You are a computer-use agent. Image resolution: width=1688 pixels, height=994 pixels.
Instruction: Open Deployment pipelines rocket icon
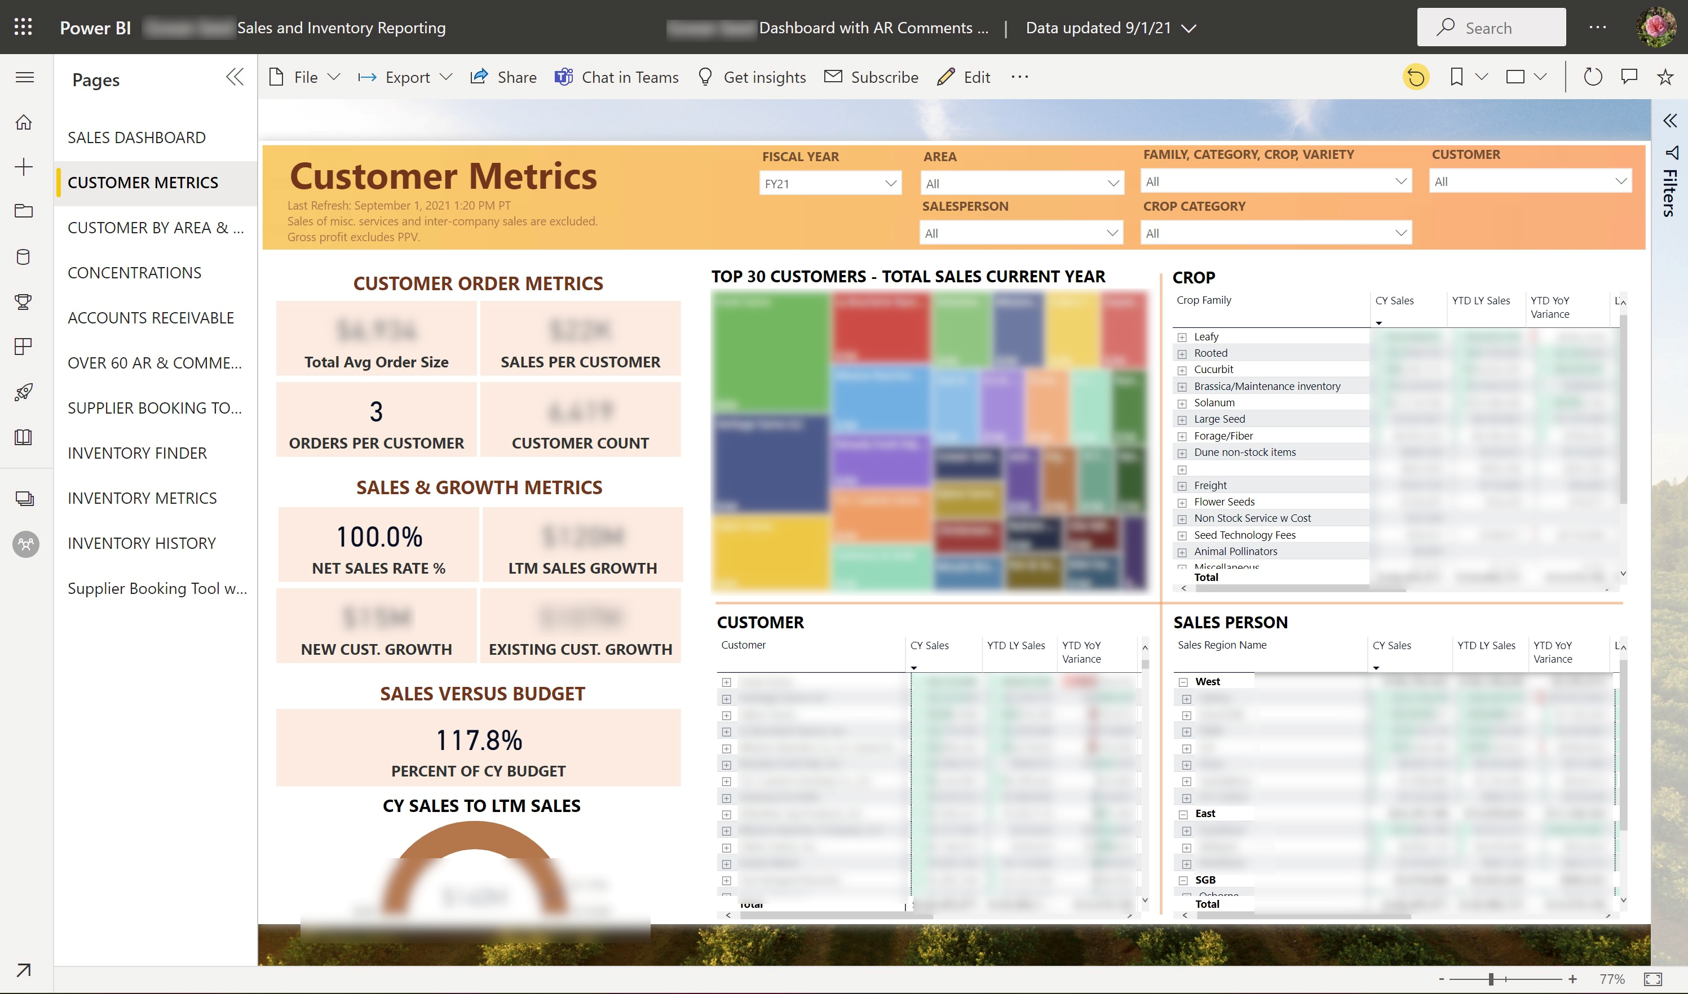24,392
